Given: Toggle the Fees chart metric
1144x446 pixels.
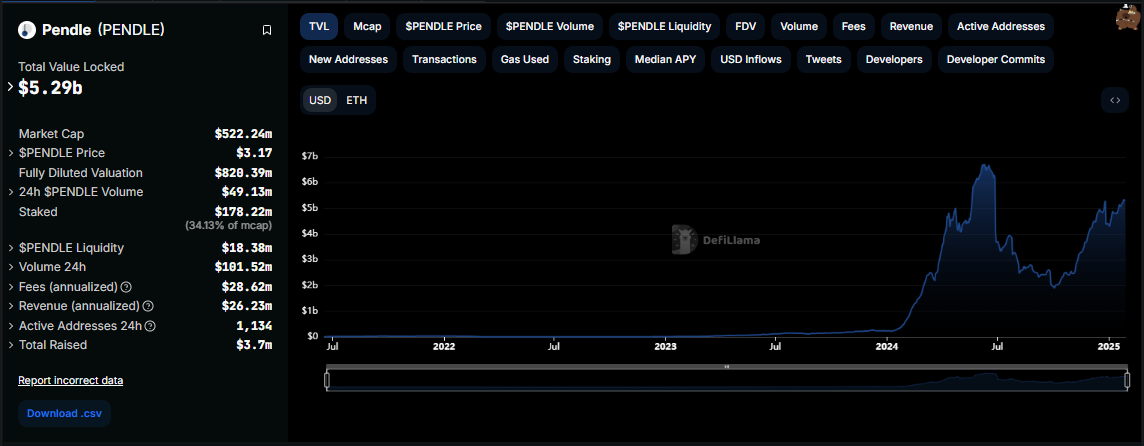Looking at the screenshot, I should (854, 26).
